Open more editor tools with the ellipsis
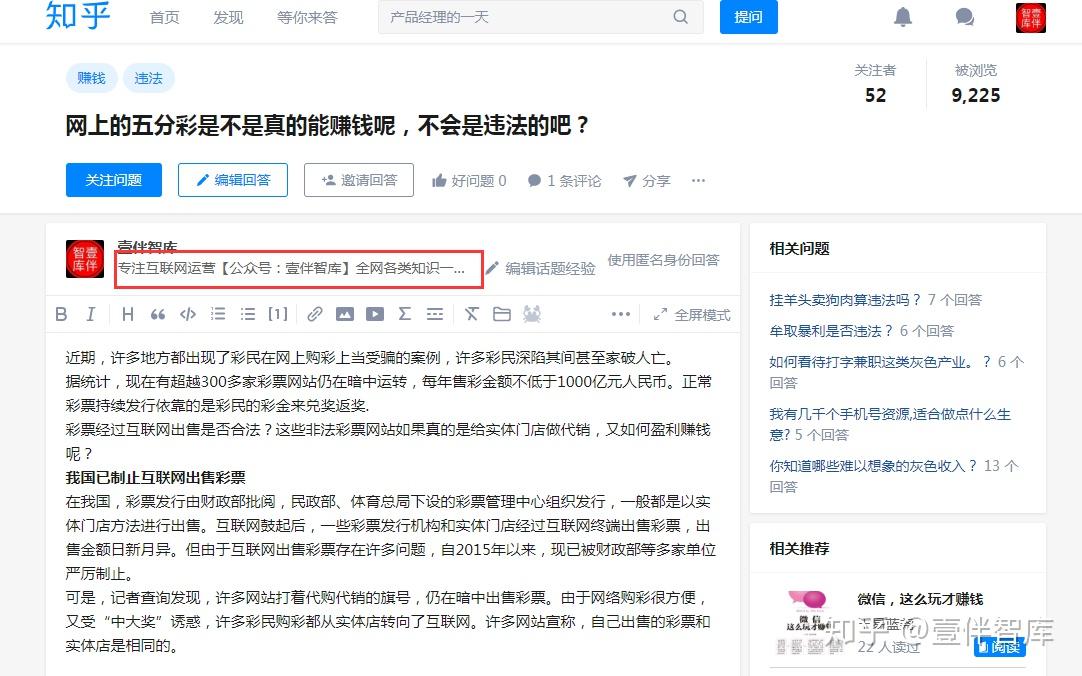 [x=621, y=313]
